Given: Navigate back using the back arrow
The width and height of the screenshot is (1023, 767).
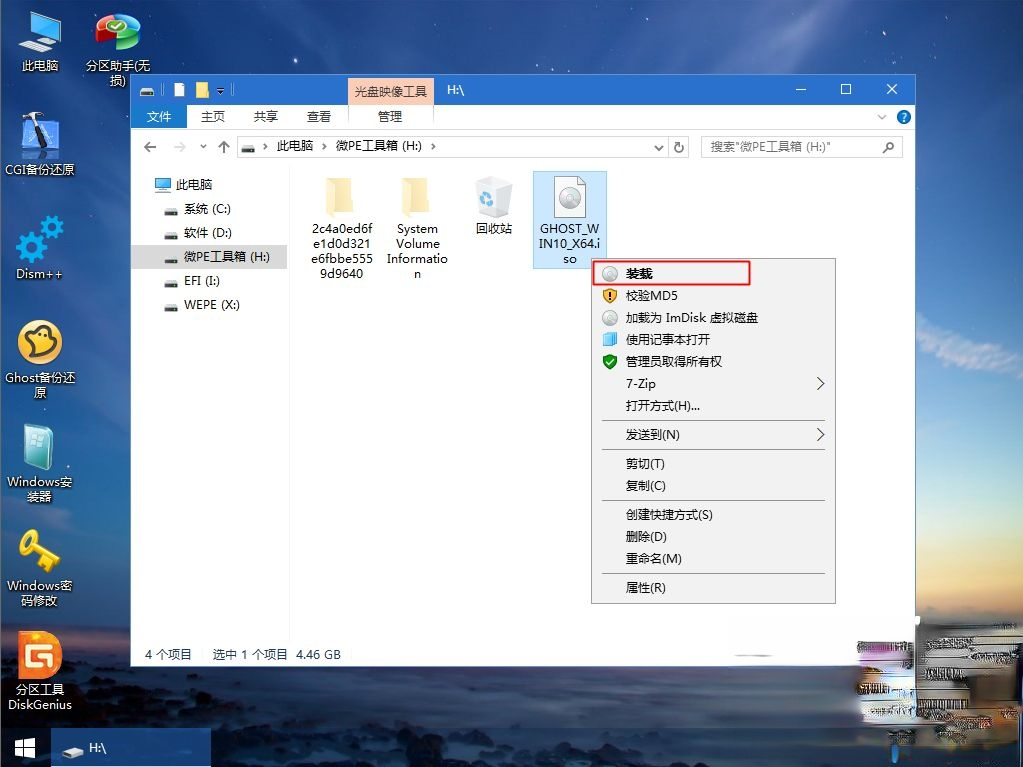Looking at the screenshot, I should (150, 146).
